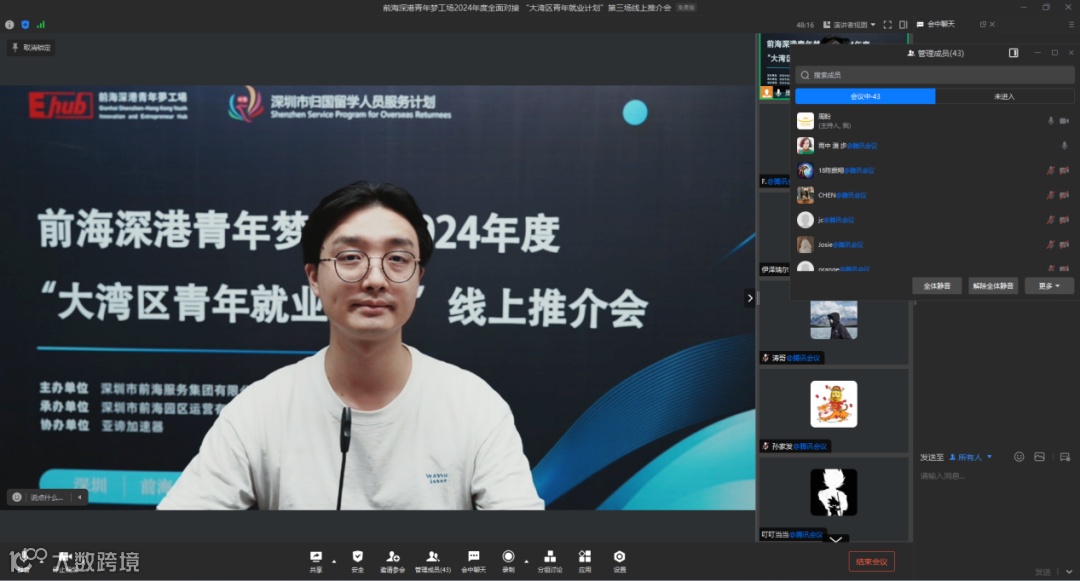This screenshot has width=1080, height=581.
Task: Click Unpin video (取消锁定) button
Action: pos(31,47)
